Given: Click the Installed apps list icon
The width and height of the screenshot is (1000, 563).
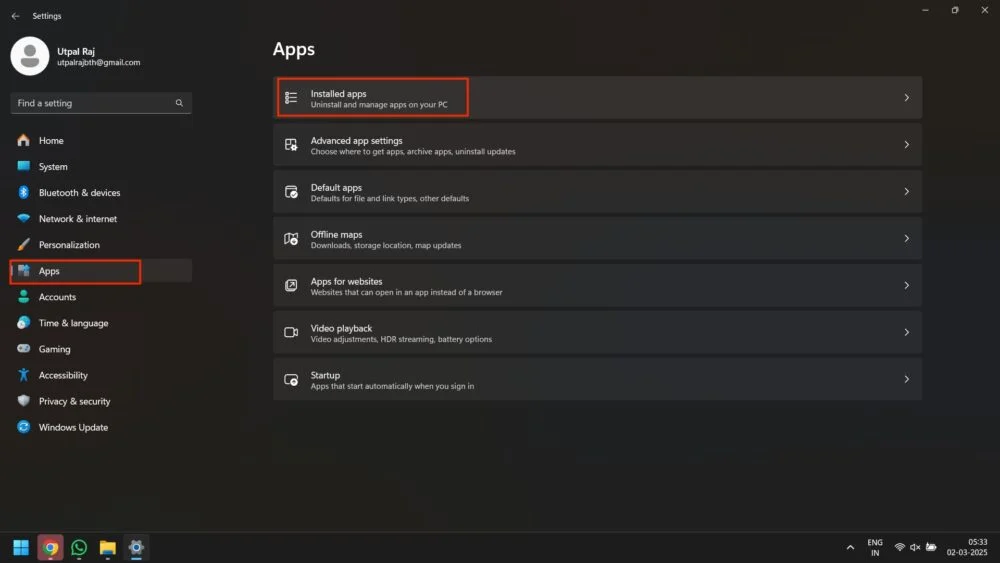Looking at the screenshot, I should point(291,98).
